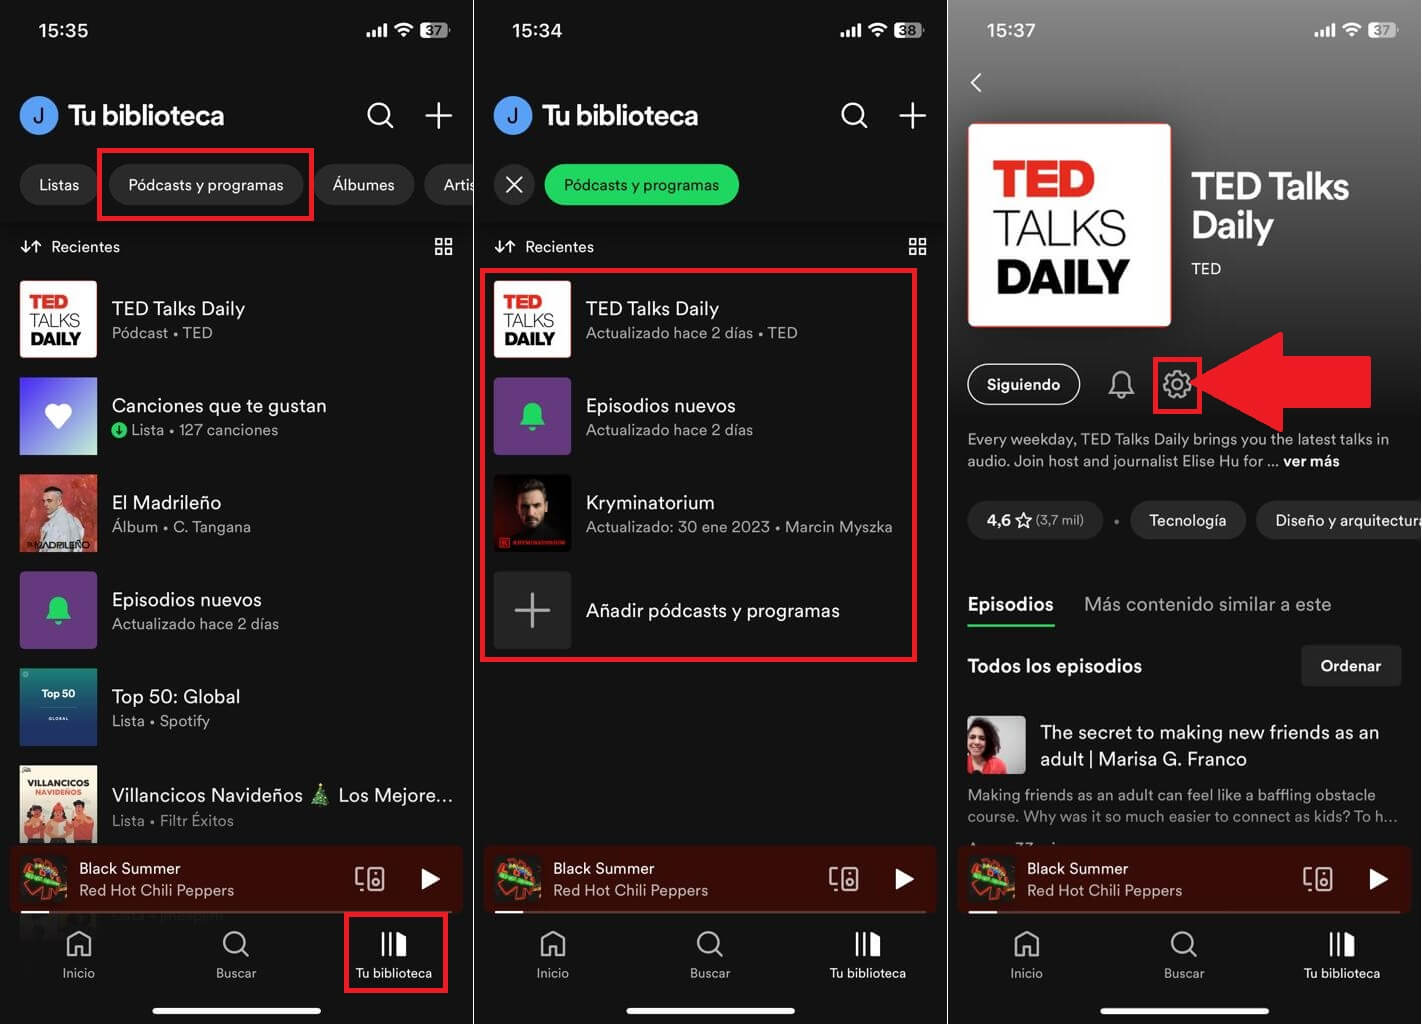The height and width of the screenshot is (1024, 1422).
Task: Open rating 4,6 chip
Action: tap(1035, 520)
